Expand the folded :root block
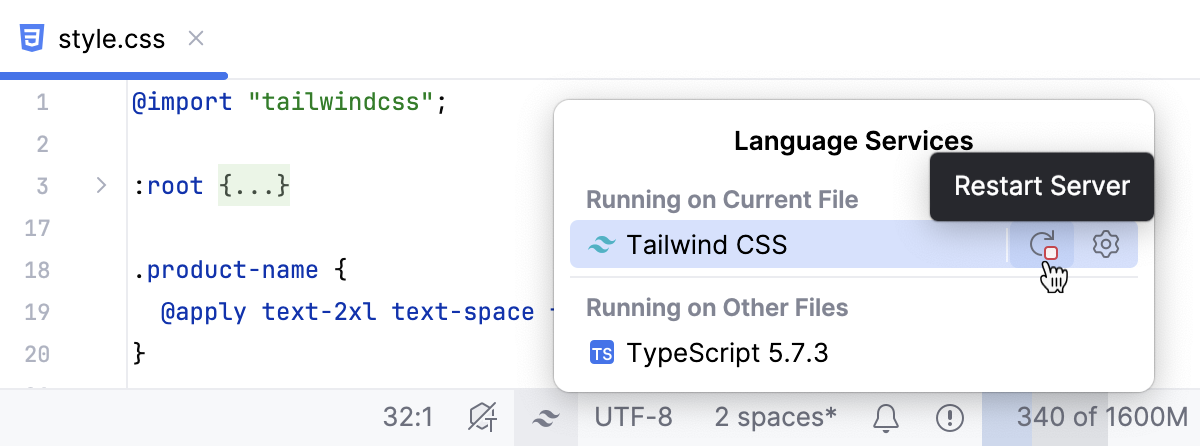1200x446 pixels. (x=101, y=186)
